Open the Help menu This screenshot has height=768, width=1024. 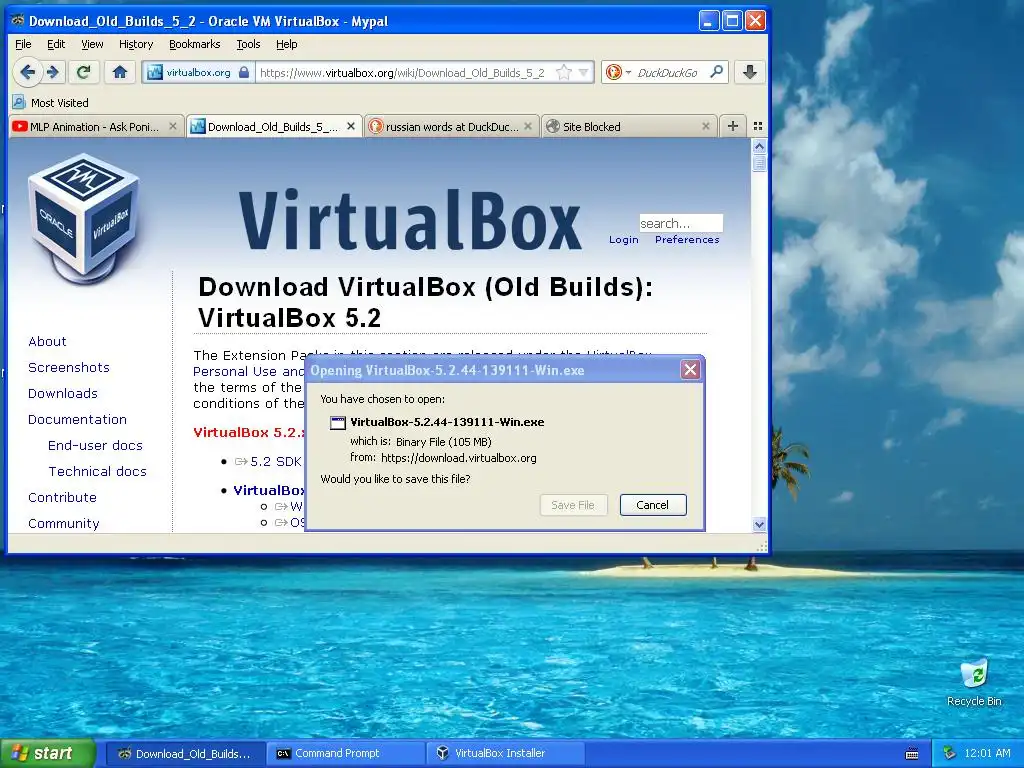(286, 44)
